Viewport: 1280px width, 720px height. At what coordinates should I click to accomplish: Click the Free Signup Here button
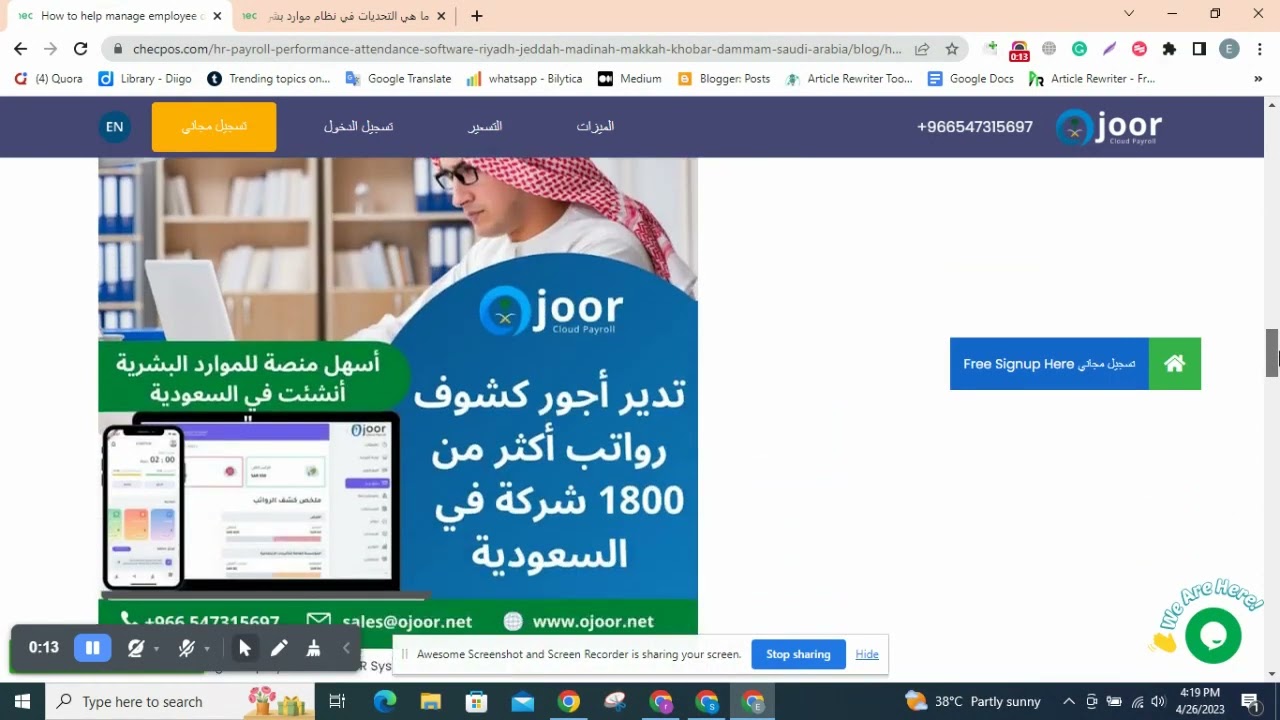[1049, 364]
